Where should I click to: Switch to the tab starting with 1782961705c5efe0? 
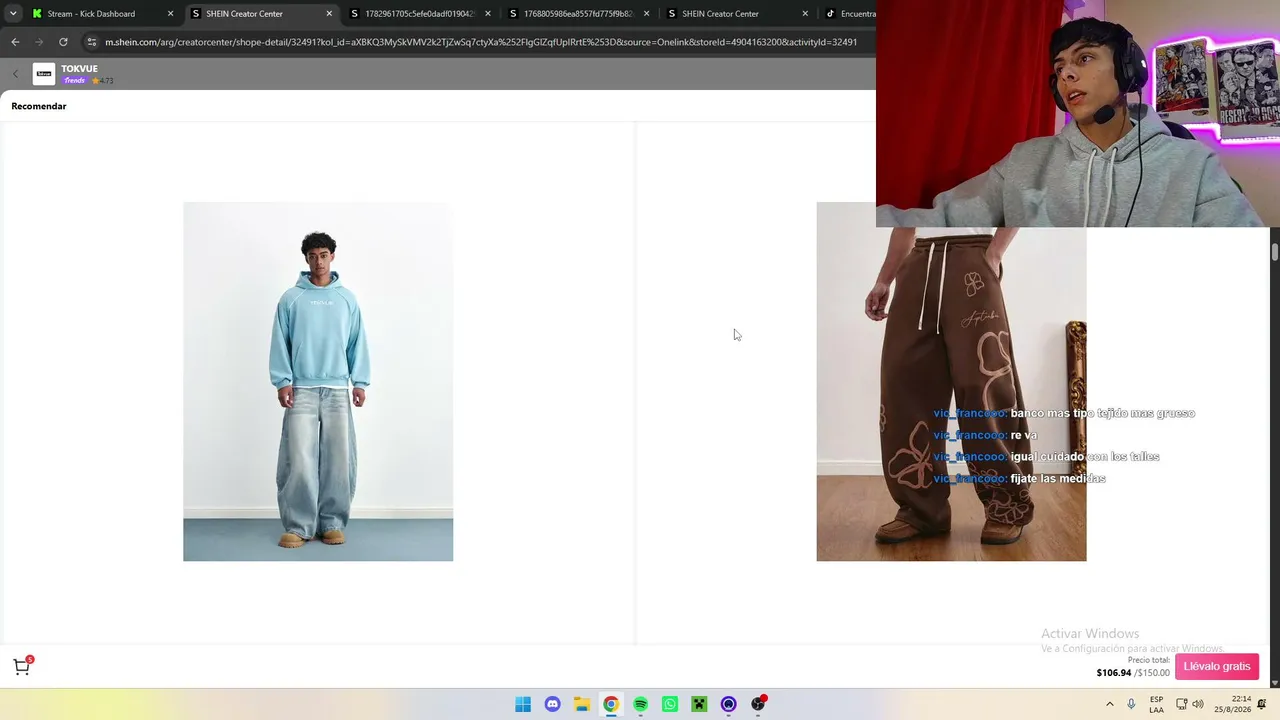click(x=418, y=14)
